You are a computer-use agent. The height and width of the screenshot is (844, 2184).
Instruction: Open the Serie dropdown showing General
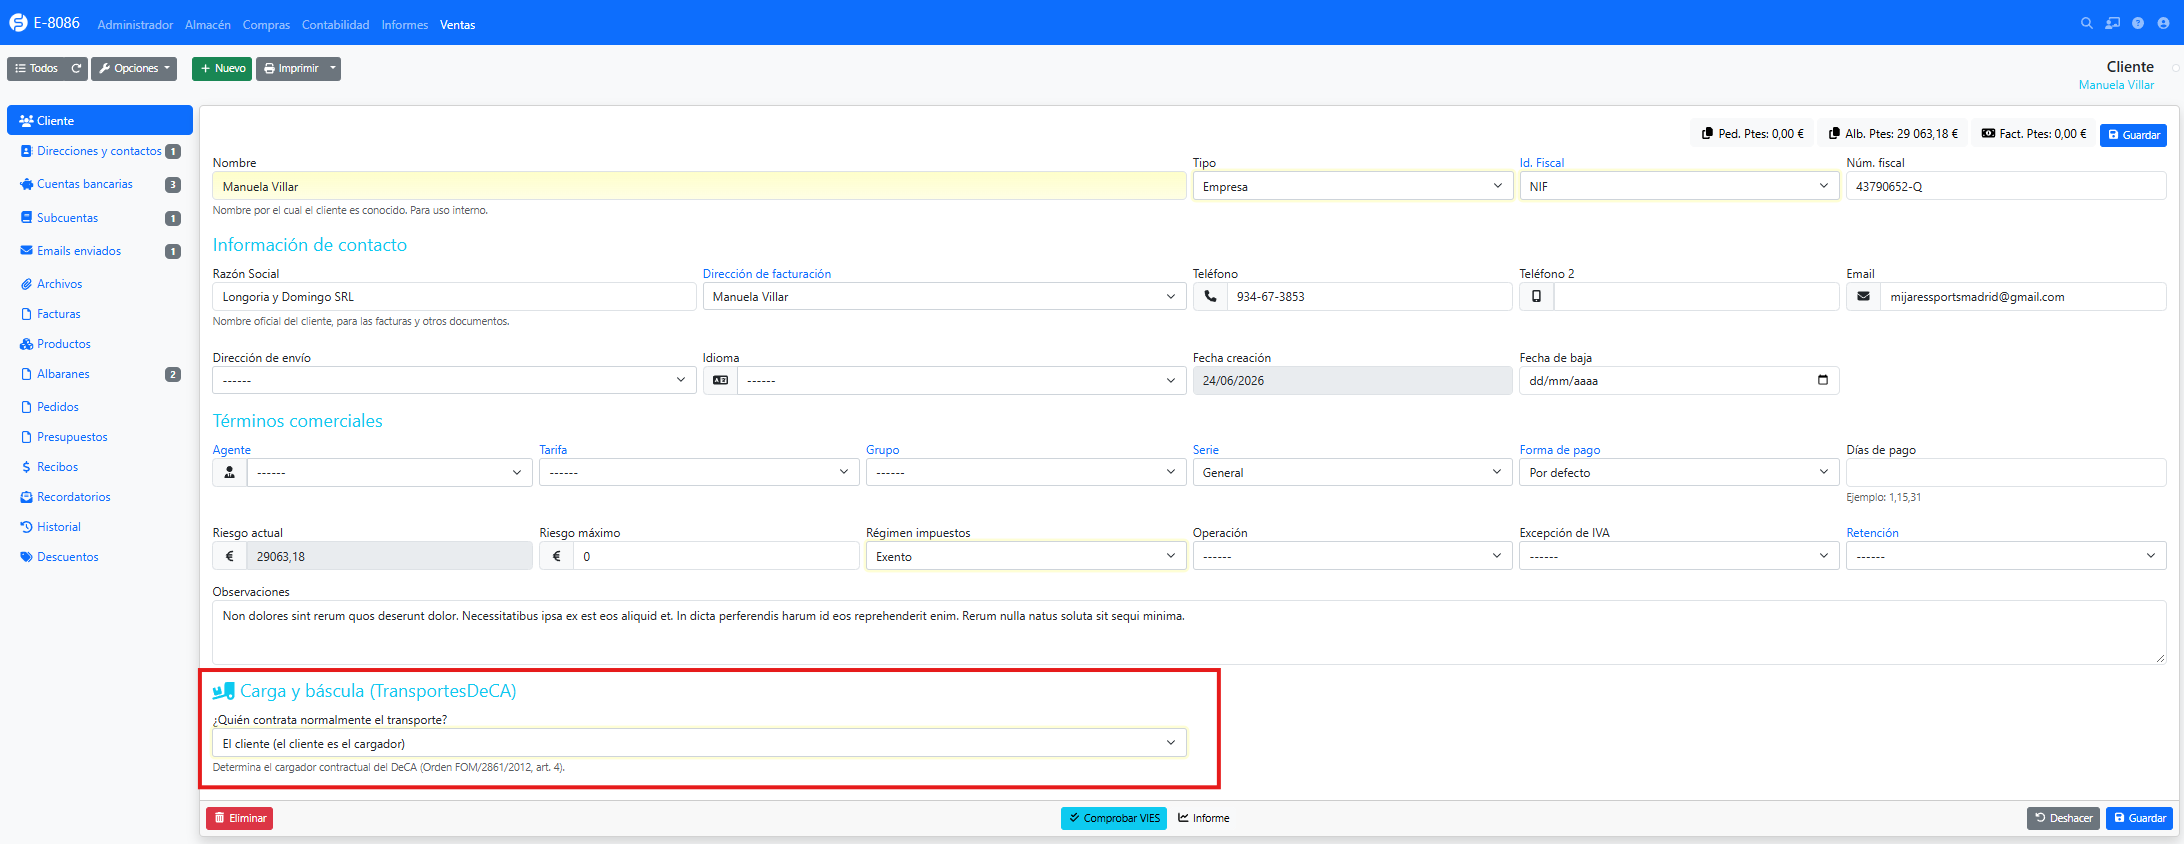1353,472
